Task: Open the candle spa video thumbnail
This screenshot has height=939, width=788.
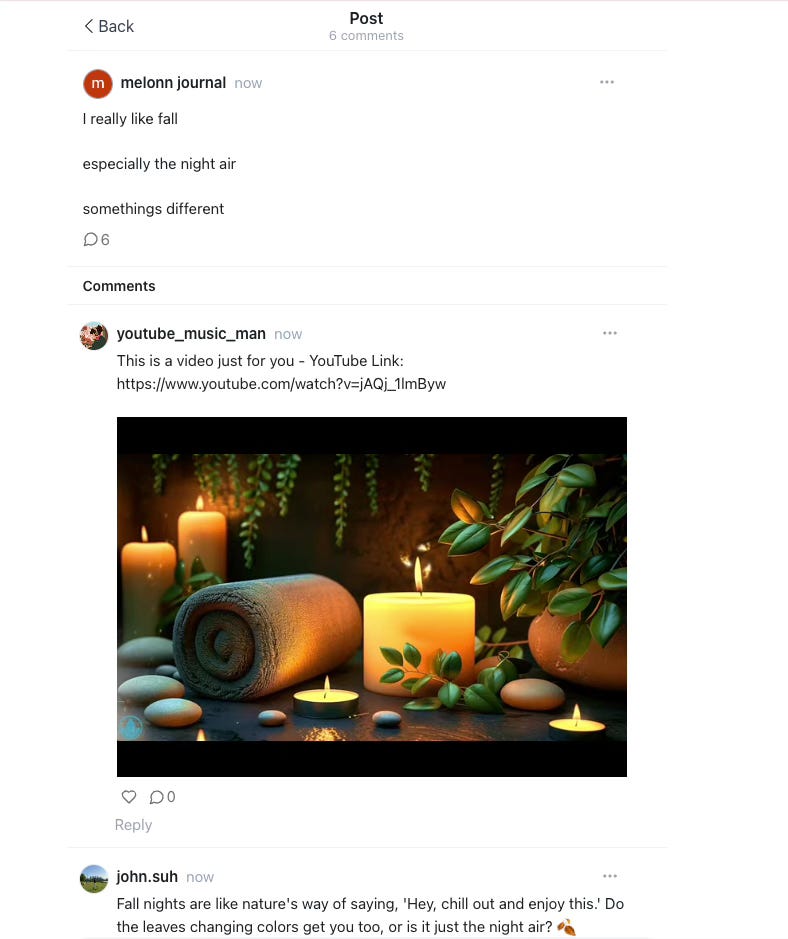Action: (x=372, y=596)
